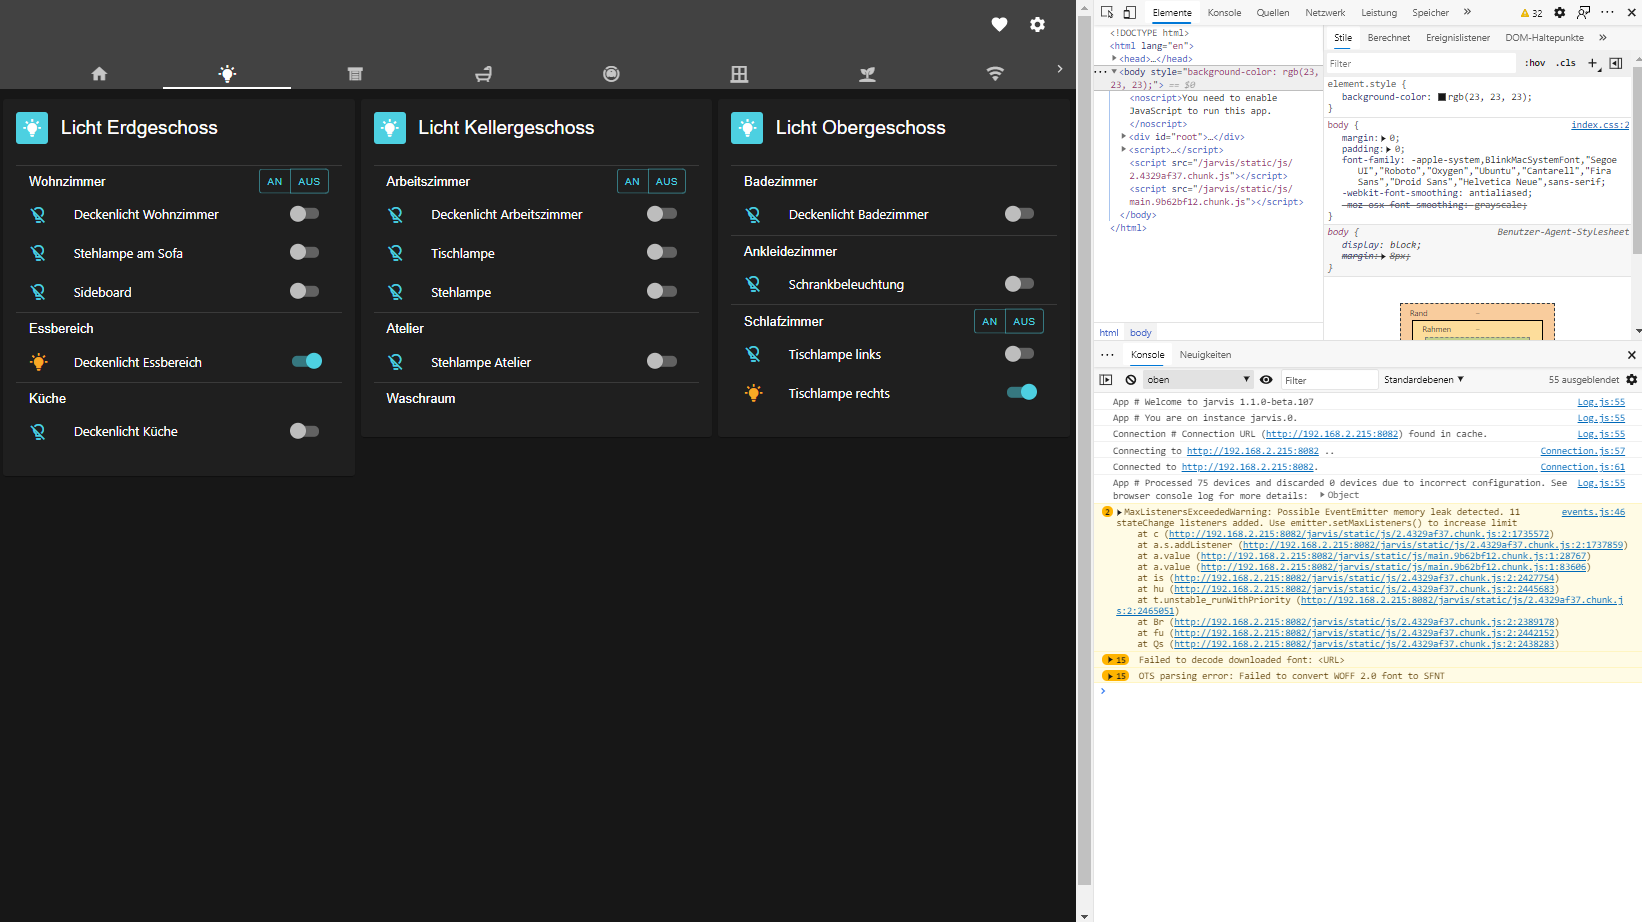Activate DevTools element inspect picker
Image resolution: width=1642 pixels, height=922 pixels.
[1107, 12]
